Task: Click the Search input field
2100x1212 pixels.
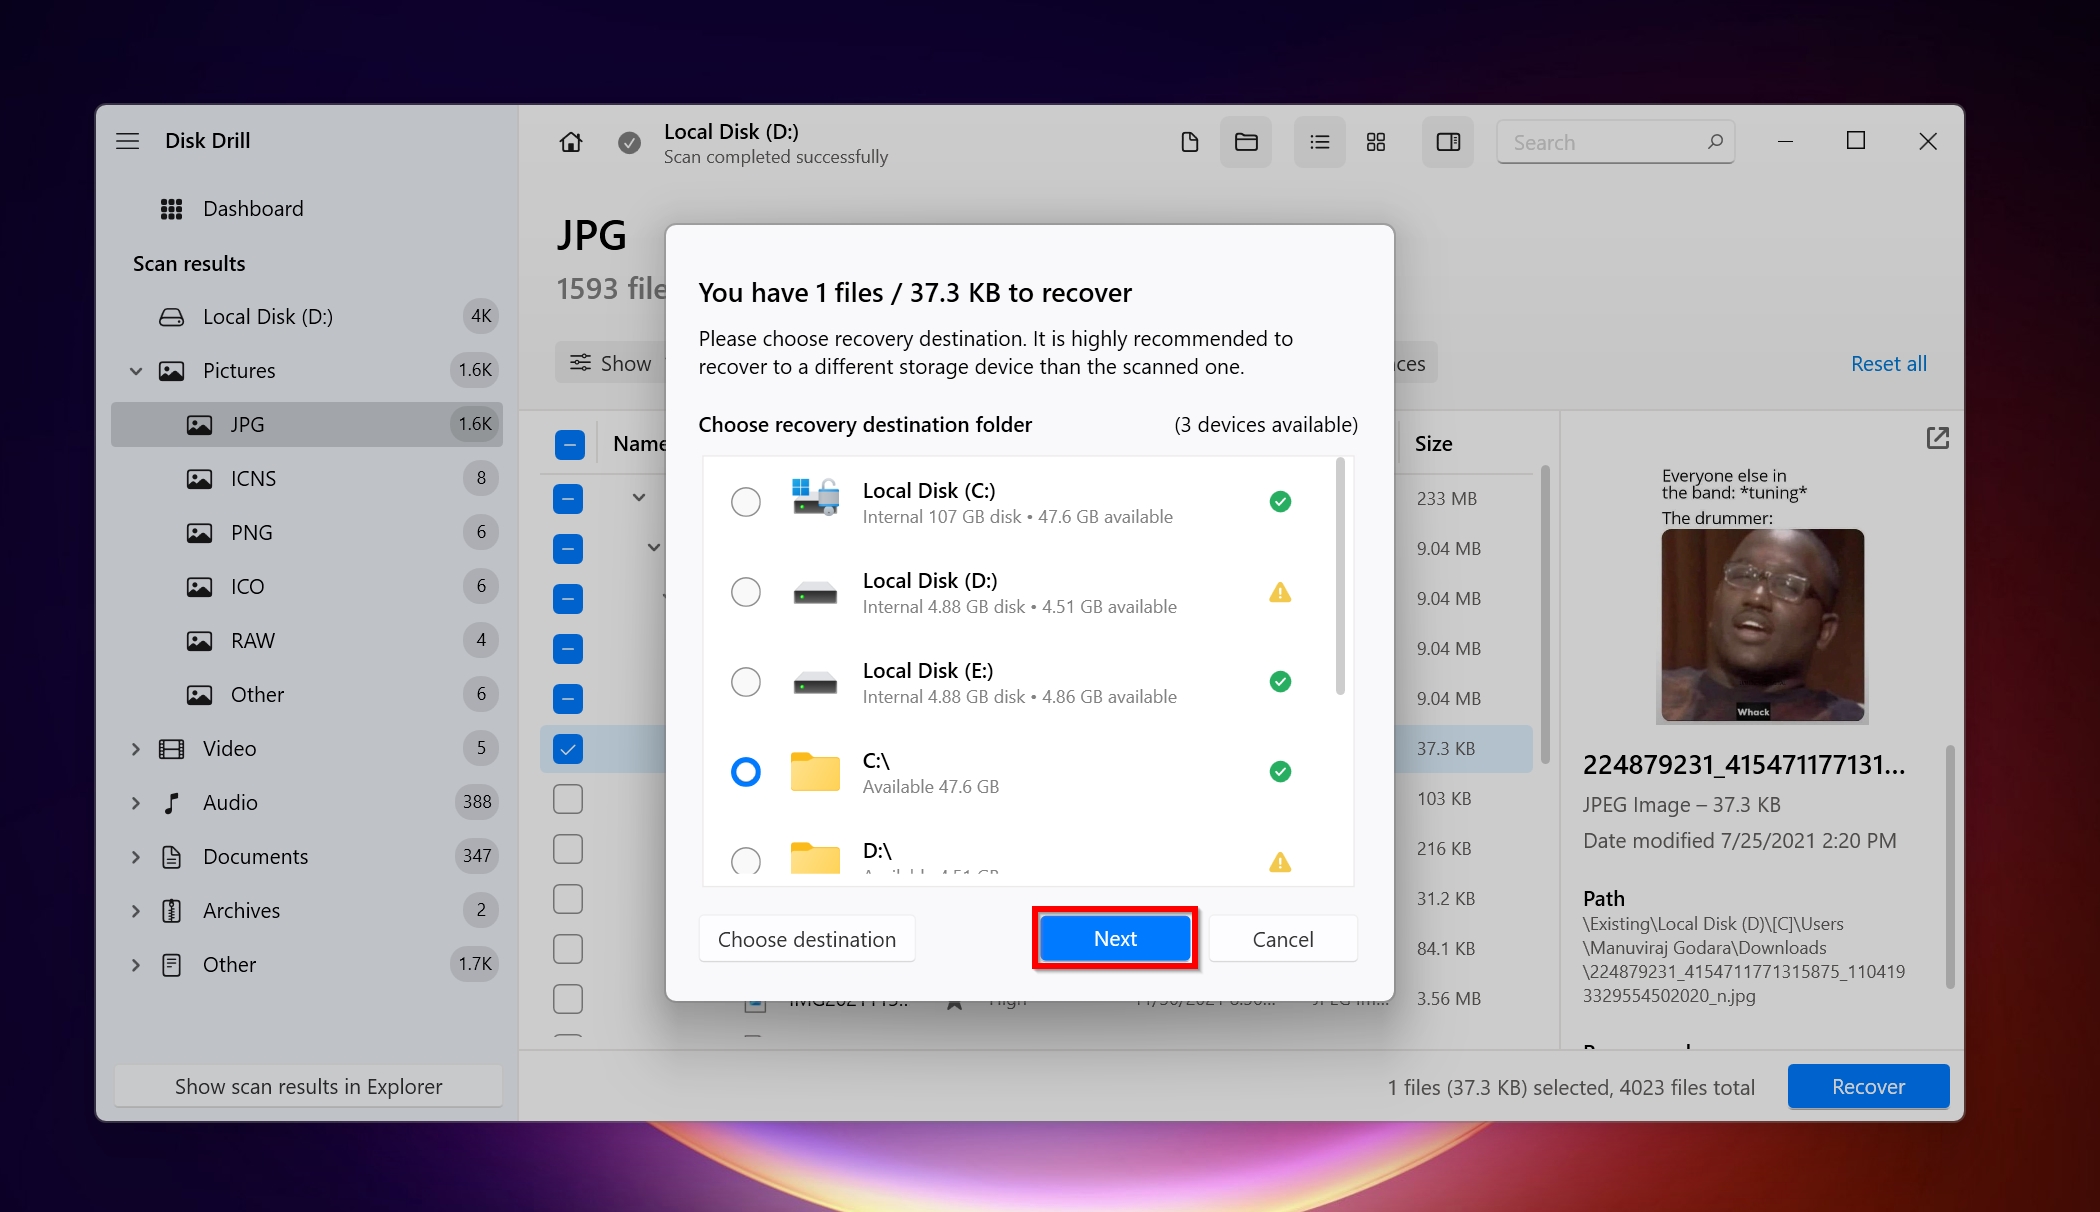Action: (1615, 142)
